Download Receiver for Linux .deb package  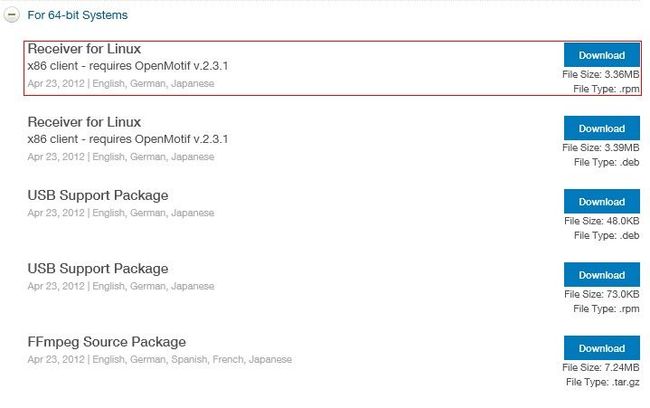pyautogui.click(x=601, y=128)
